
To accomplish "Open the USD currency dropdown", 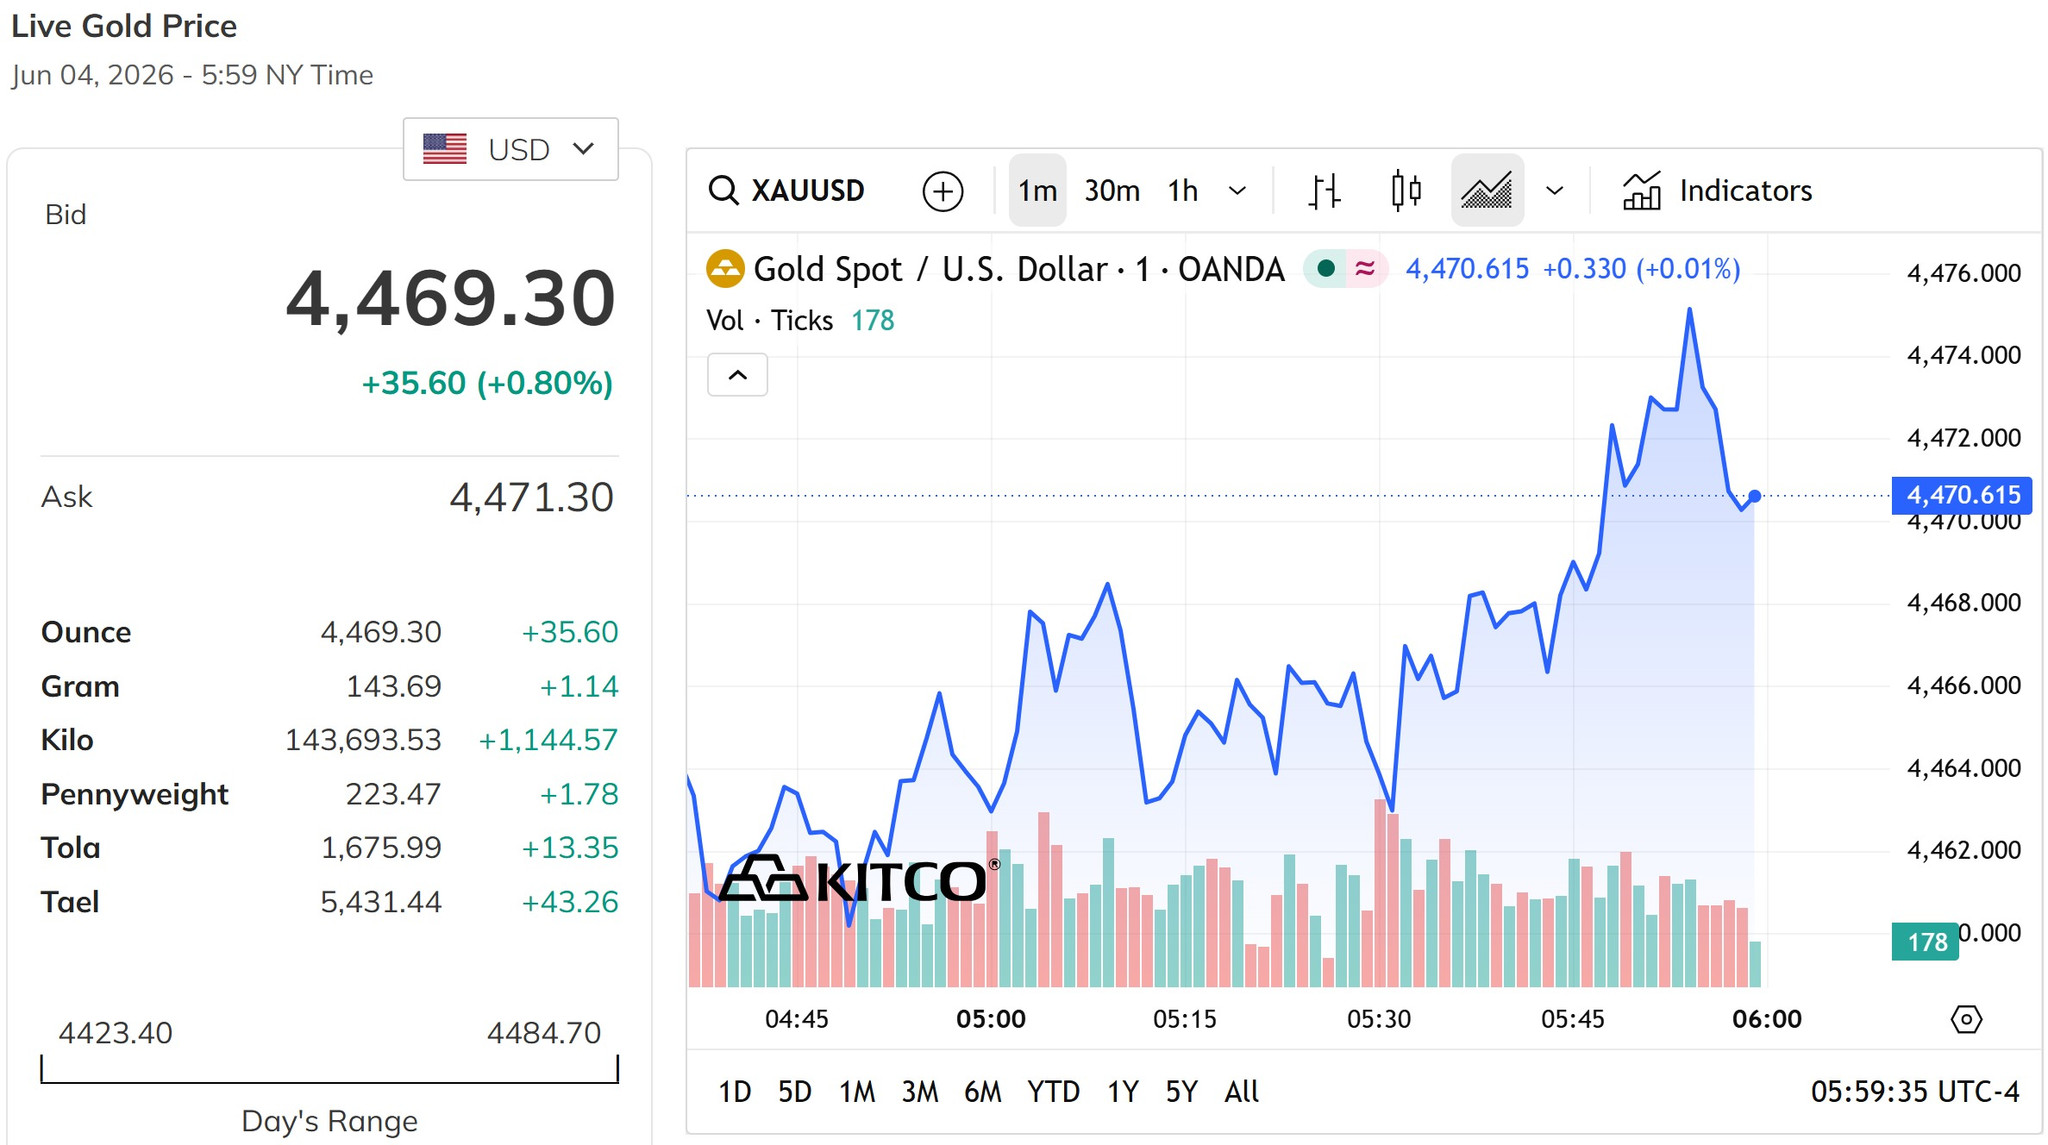I will tap(510, 149).
